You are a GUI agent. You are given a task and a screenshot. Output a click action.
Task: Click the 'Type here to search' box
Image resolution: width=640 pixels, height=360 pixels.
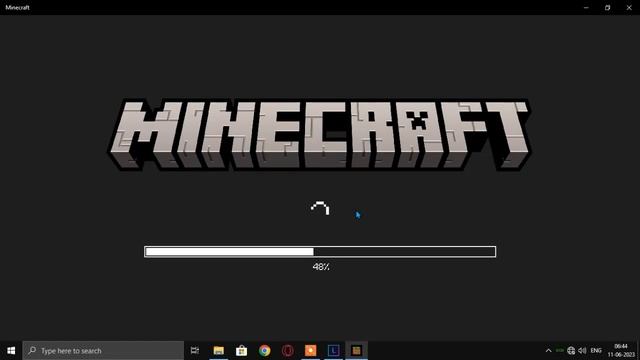103,351
